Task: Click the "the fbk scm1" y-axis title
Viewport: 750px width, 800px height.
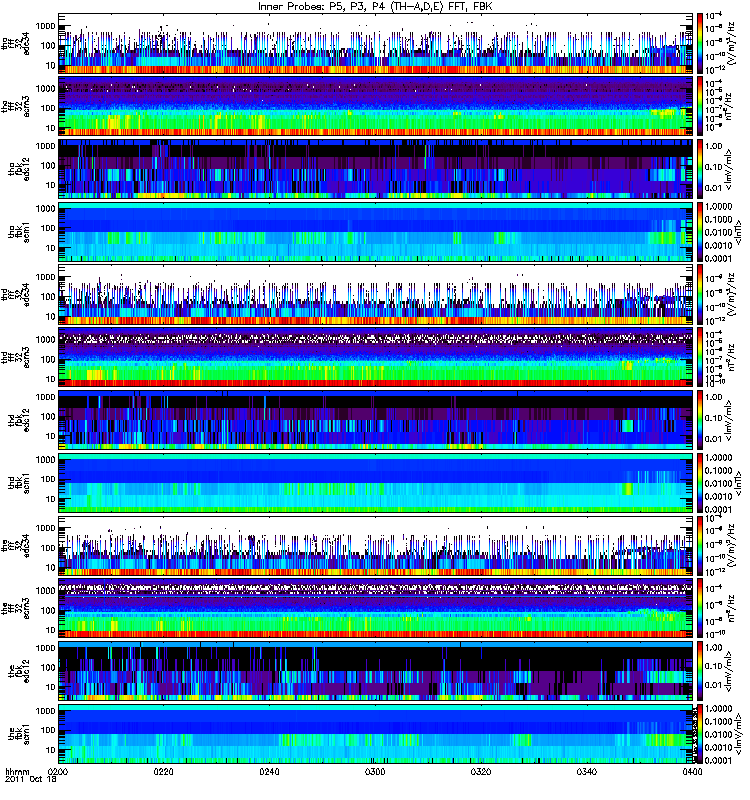Action: [19, 734]
